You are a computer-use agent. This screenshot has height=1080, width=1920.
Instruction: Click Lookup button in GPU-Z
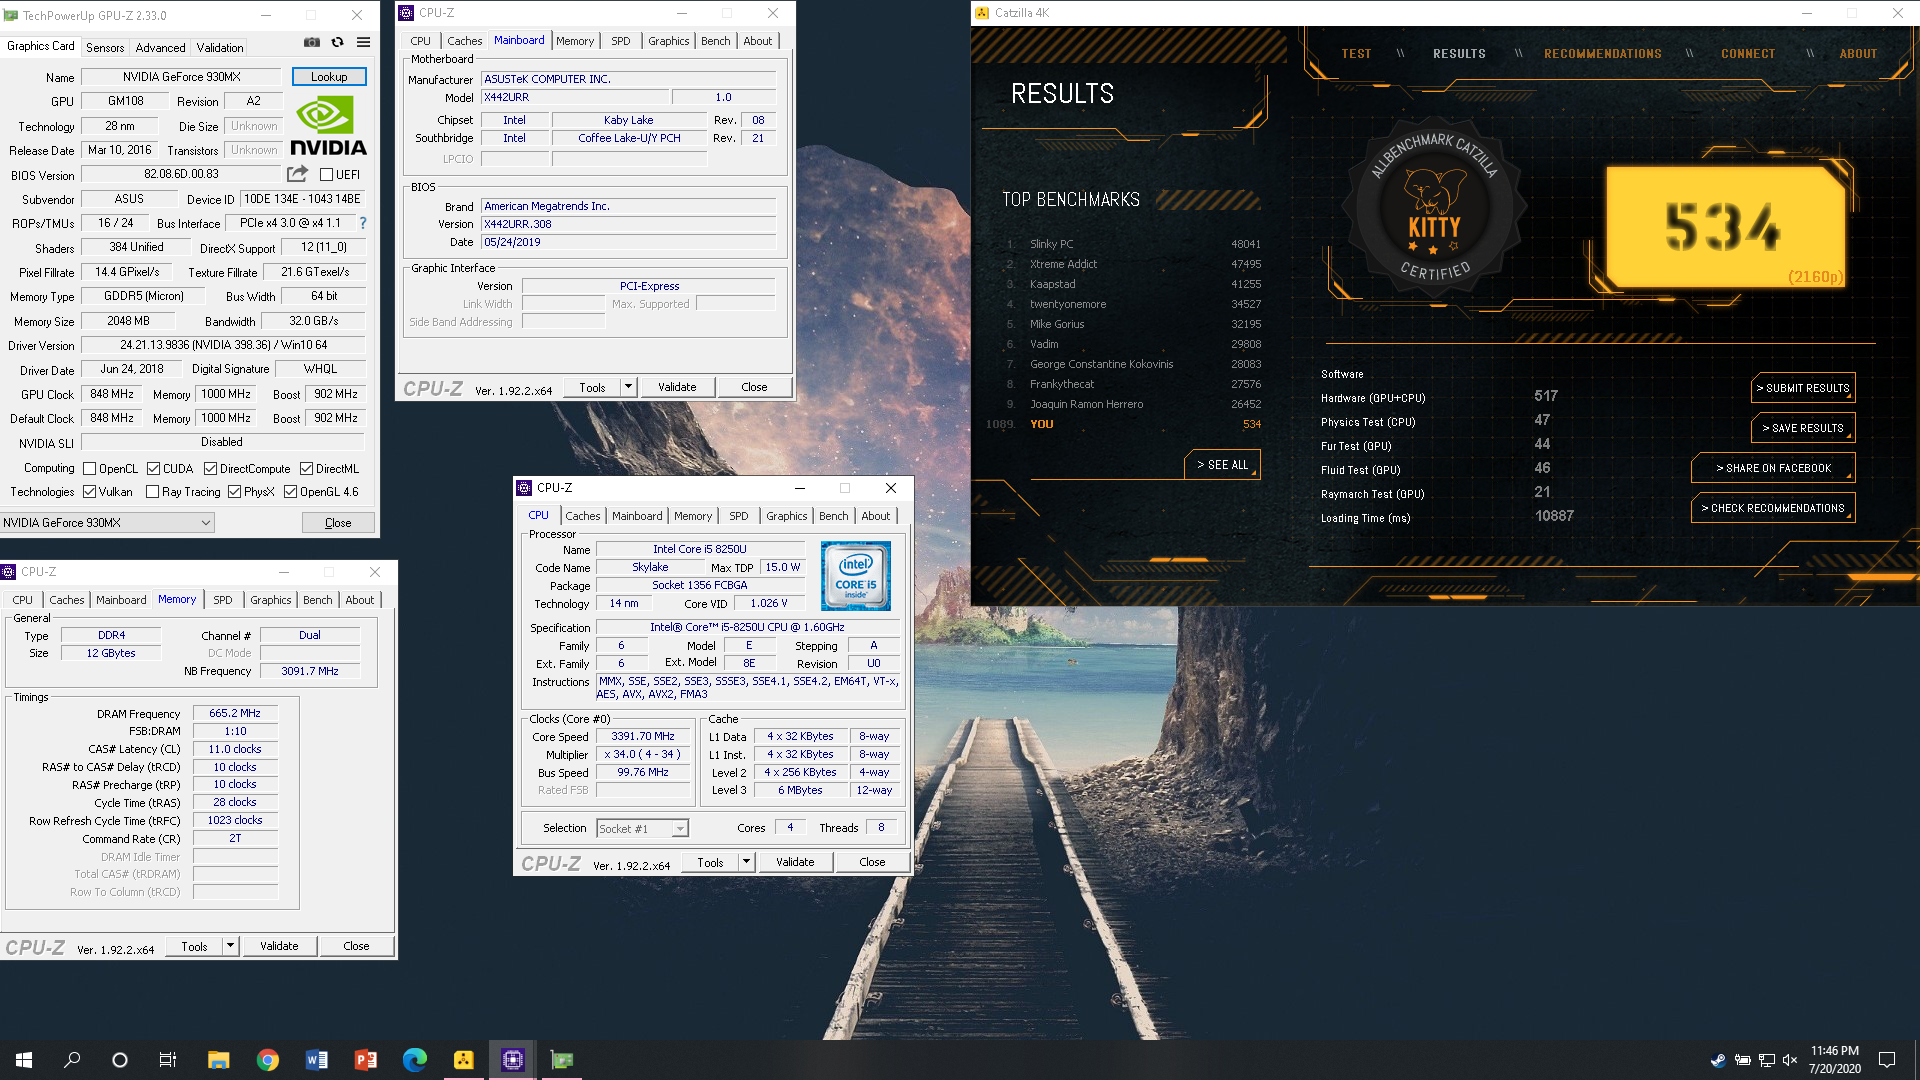(x=329, y=77)
